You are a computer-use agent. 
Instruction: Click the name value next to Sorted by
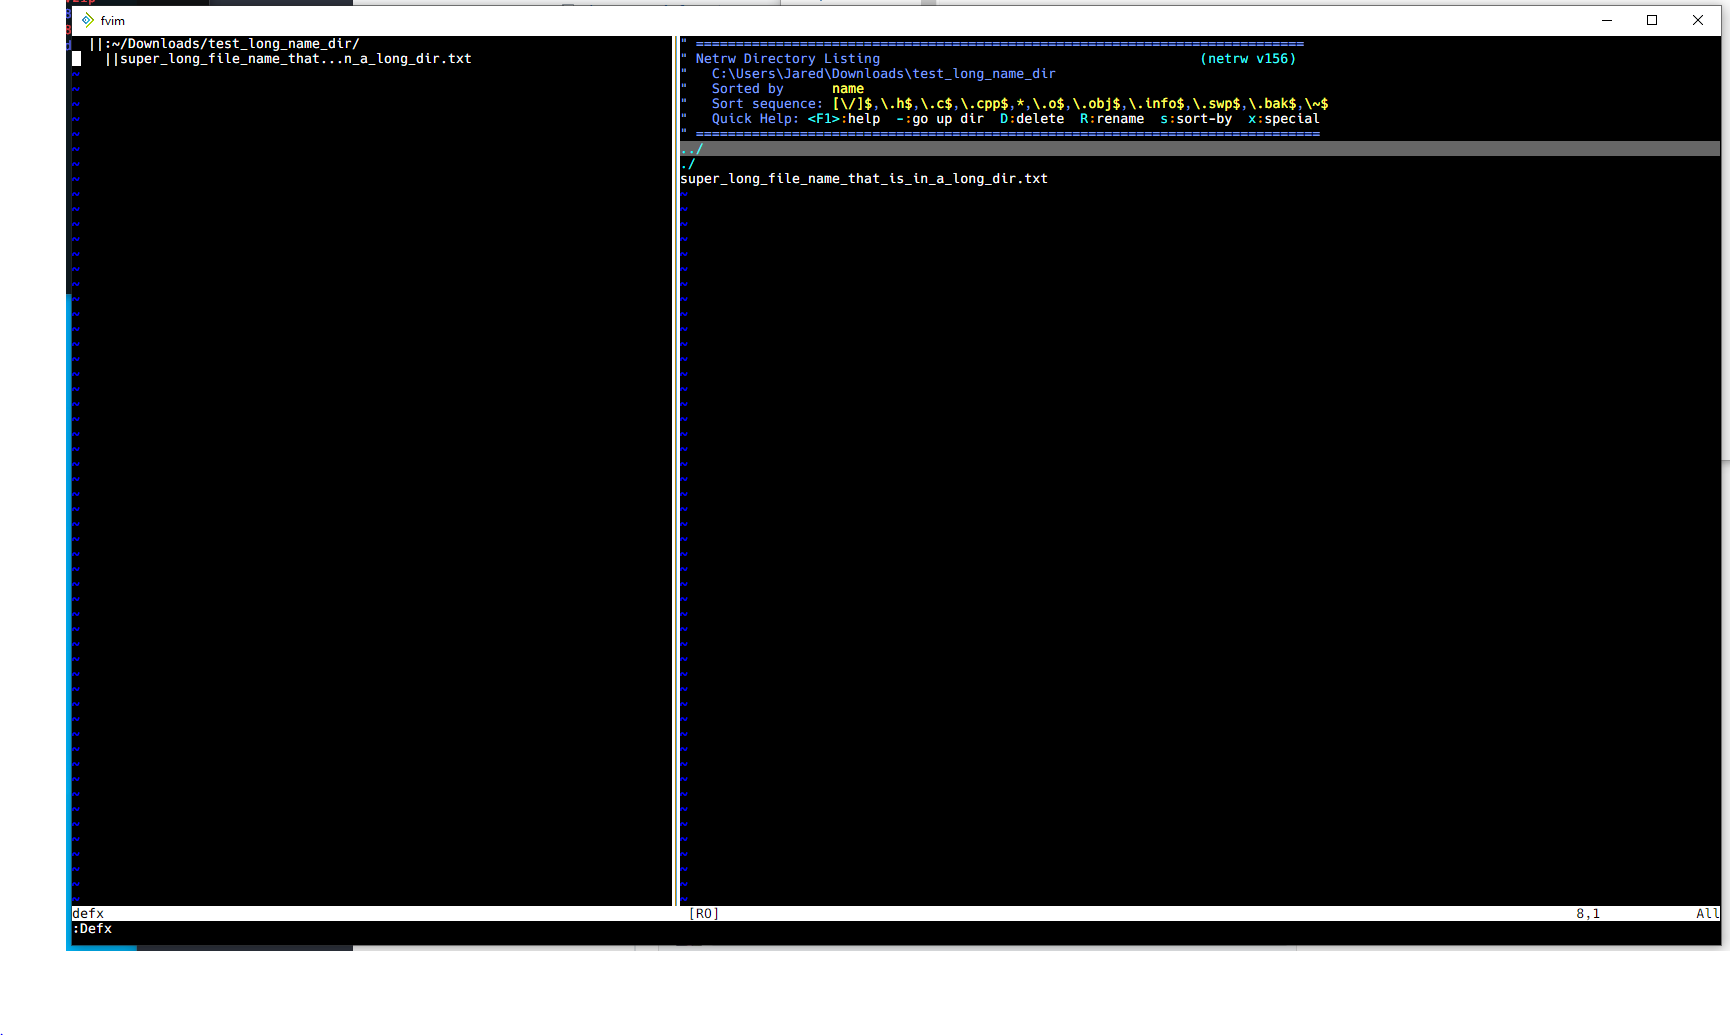[846, 88]
